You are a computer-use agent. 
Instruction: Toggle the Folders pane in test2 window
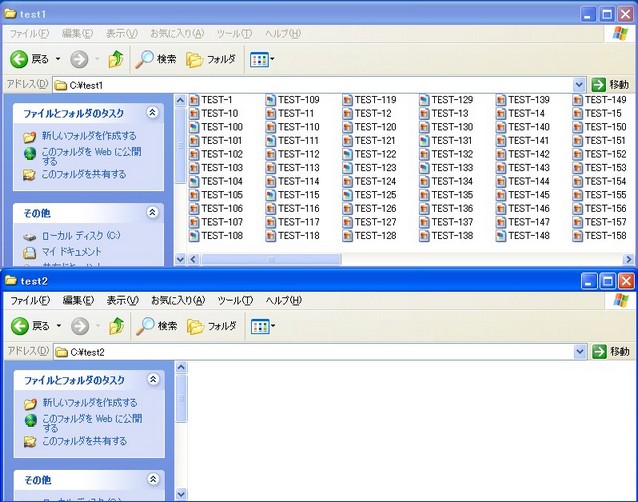[x=211, y=326]
